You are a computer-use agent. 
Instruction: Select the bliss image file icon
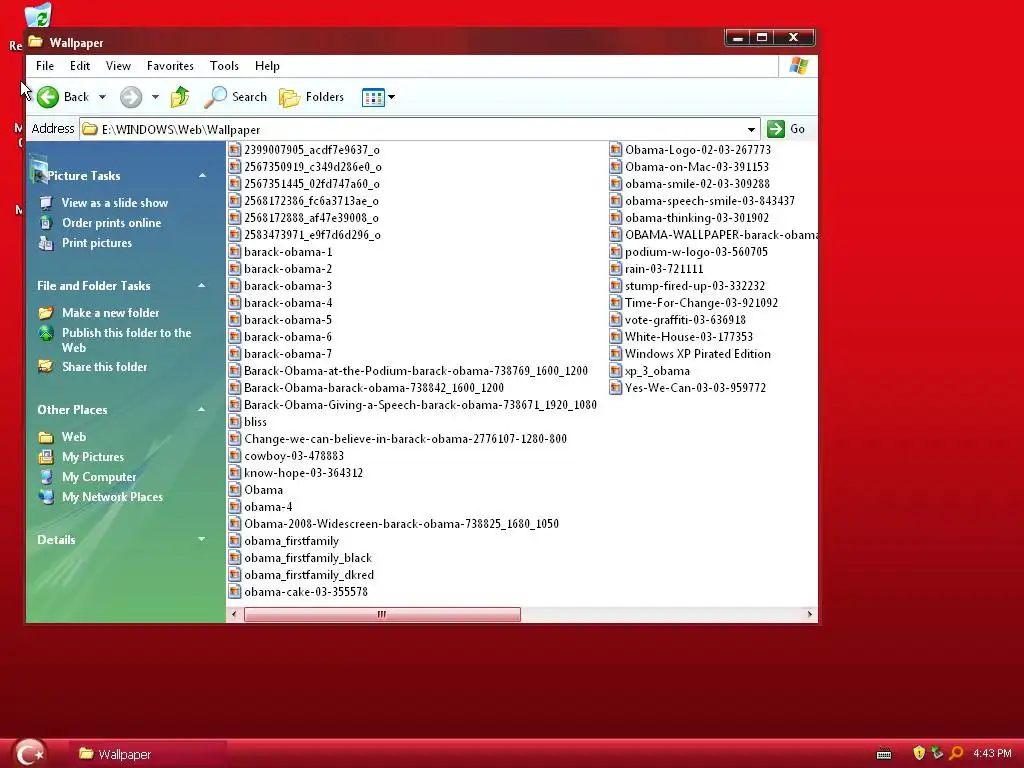coord(234,421)
